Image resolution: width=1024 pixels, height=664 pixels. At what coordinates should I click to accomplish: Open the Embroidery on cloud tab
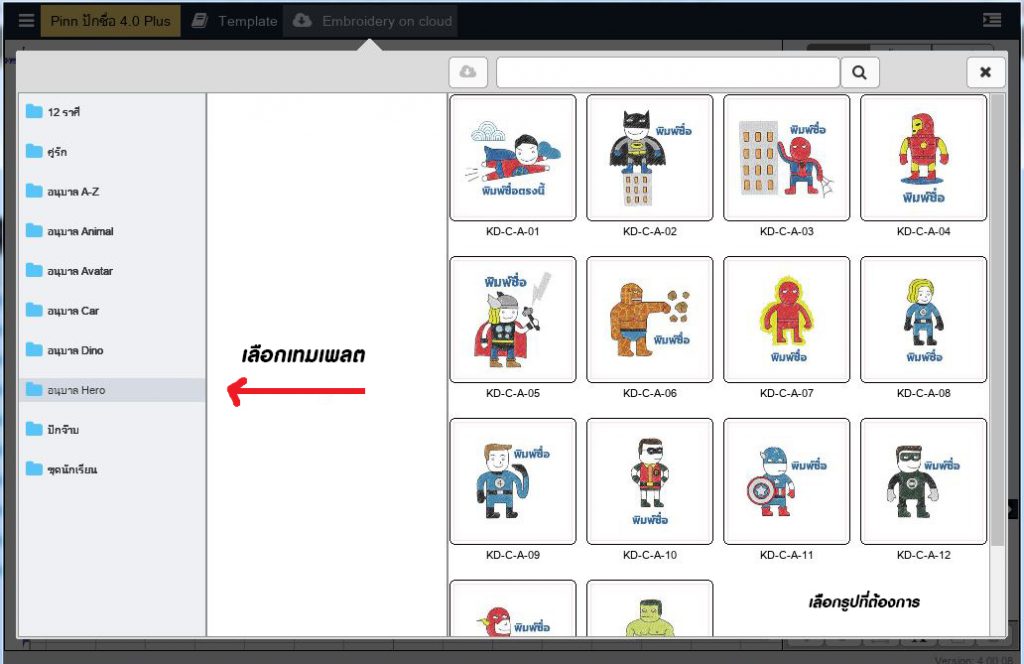372,21
